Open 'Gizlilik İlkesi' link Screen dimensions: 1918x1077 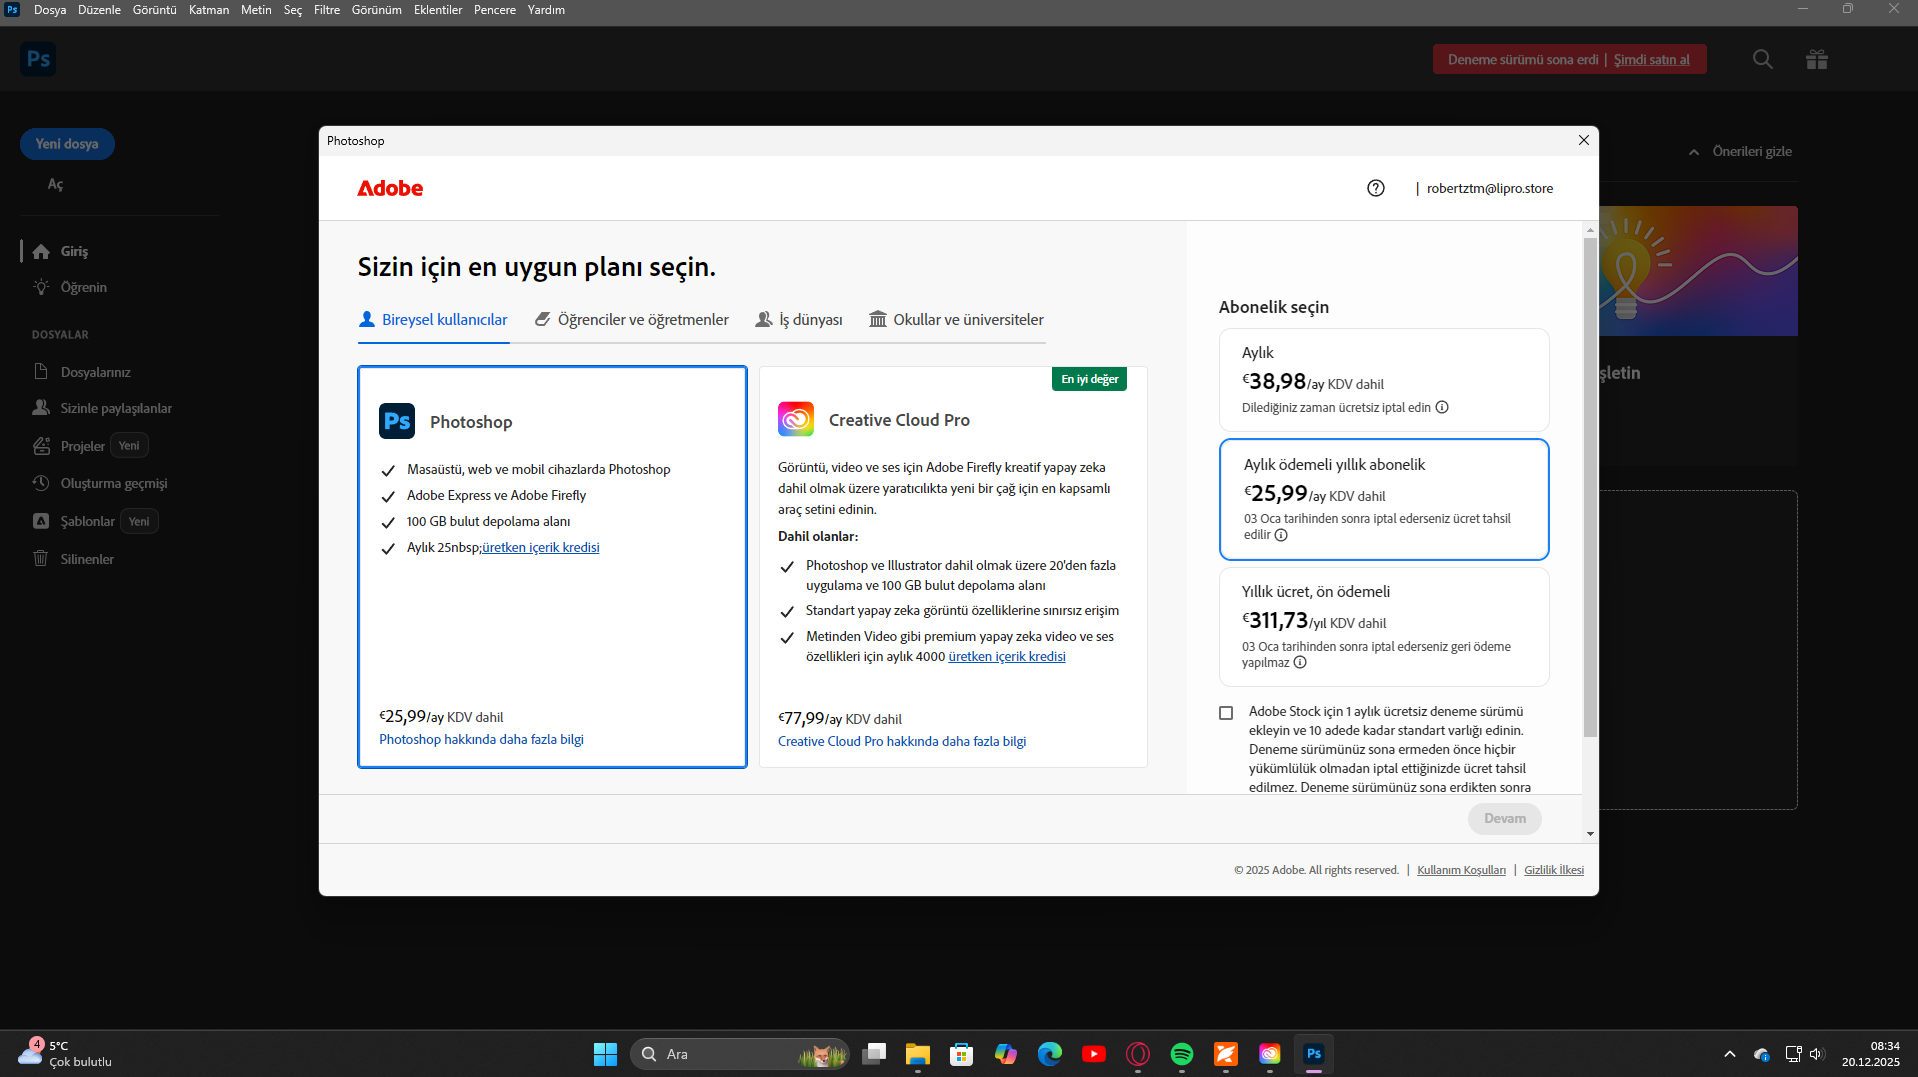[x=1554, y=870]
